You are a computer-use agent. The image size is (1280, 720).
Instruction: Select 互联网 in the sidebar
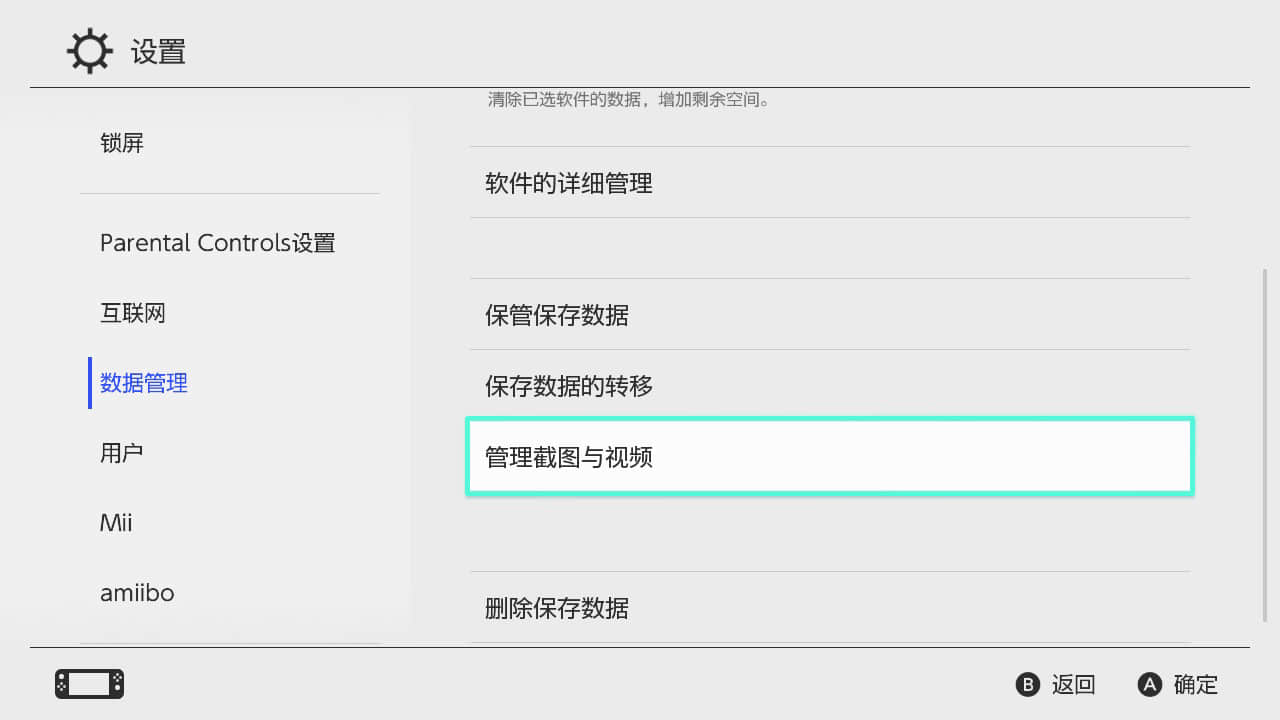[x=132, y=313]
